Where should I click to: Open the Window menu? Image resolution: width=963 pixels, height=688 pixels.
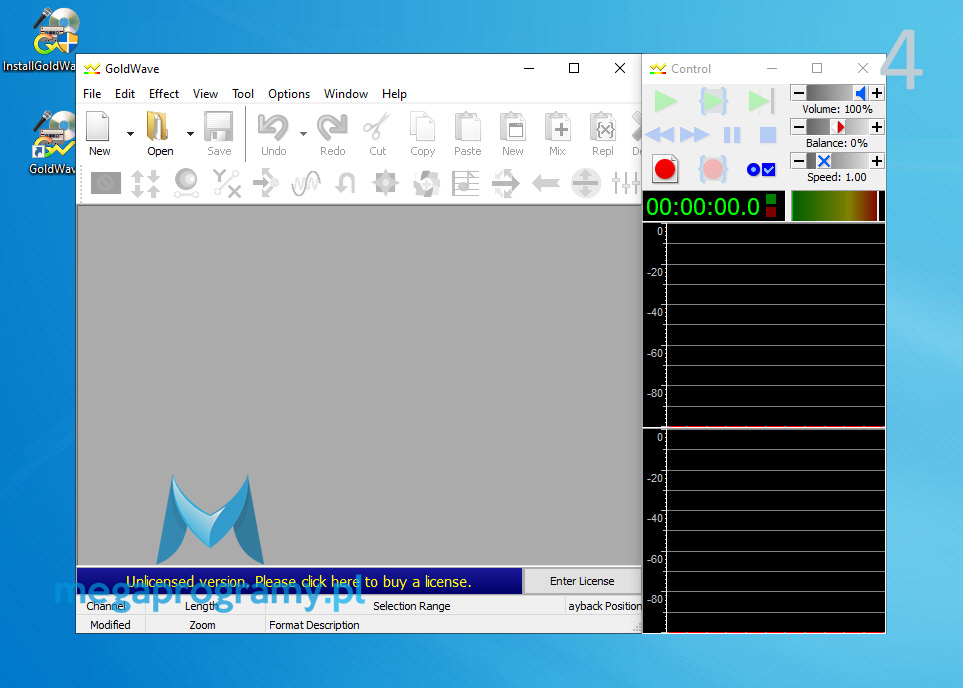click(x=346, y=94)
